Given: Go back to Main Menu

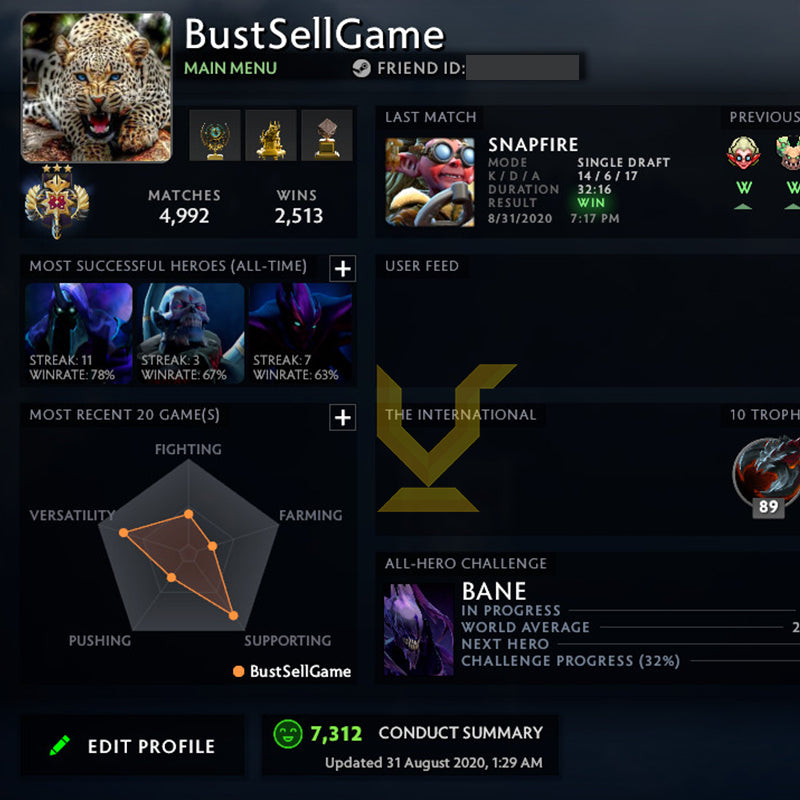Looking at the screenshot, I should pyautogui.click(x=230, y=68).
